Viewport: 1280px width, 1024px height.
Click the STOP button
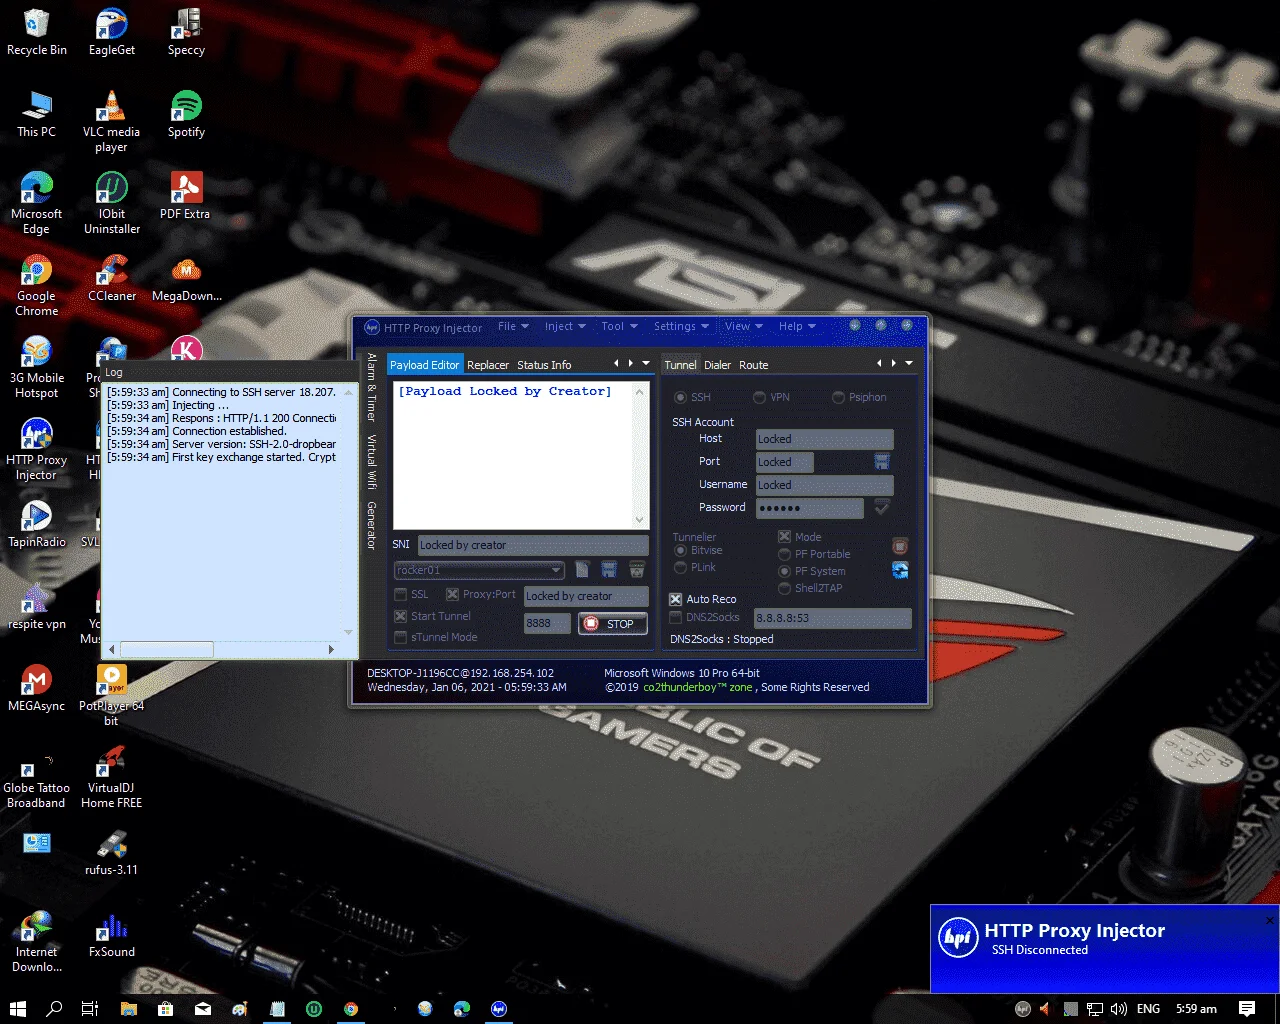613,624
